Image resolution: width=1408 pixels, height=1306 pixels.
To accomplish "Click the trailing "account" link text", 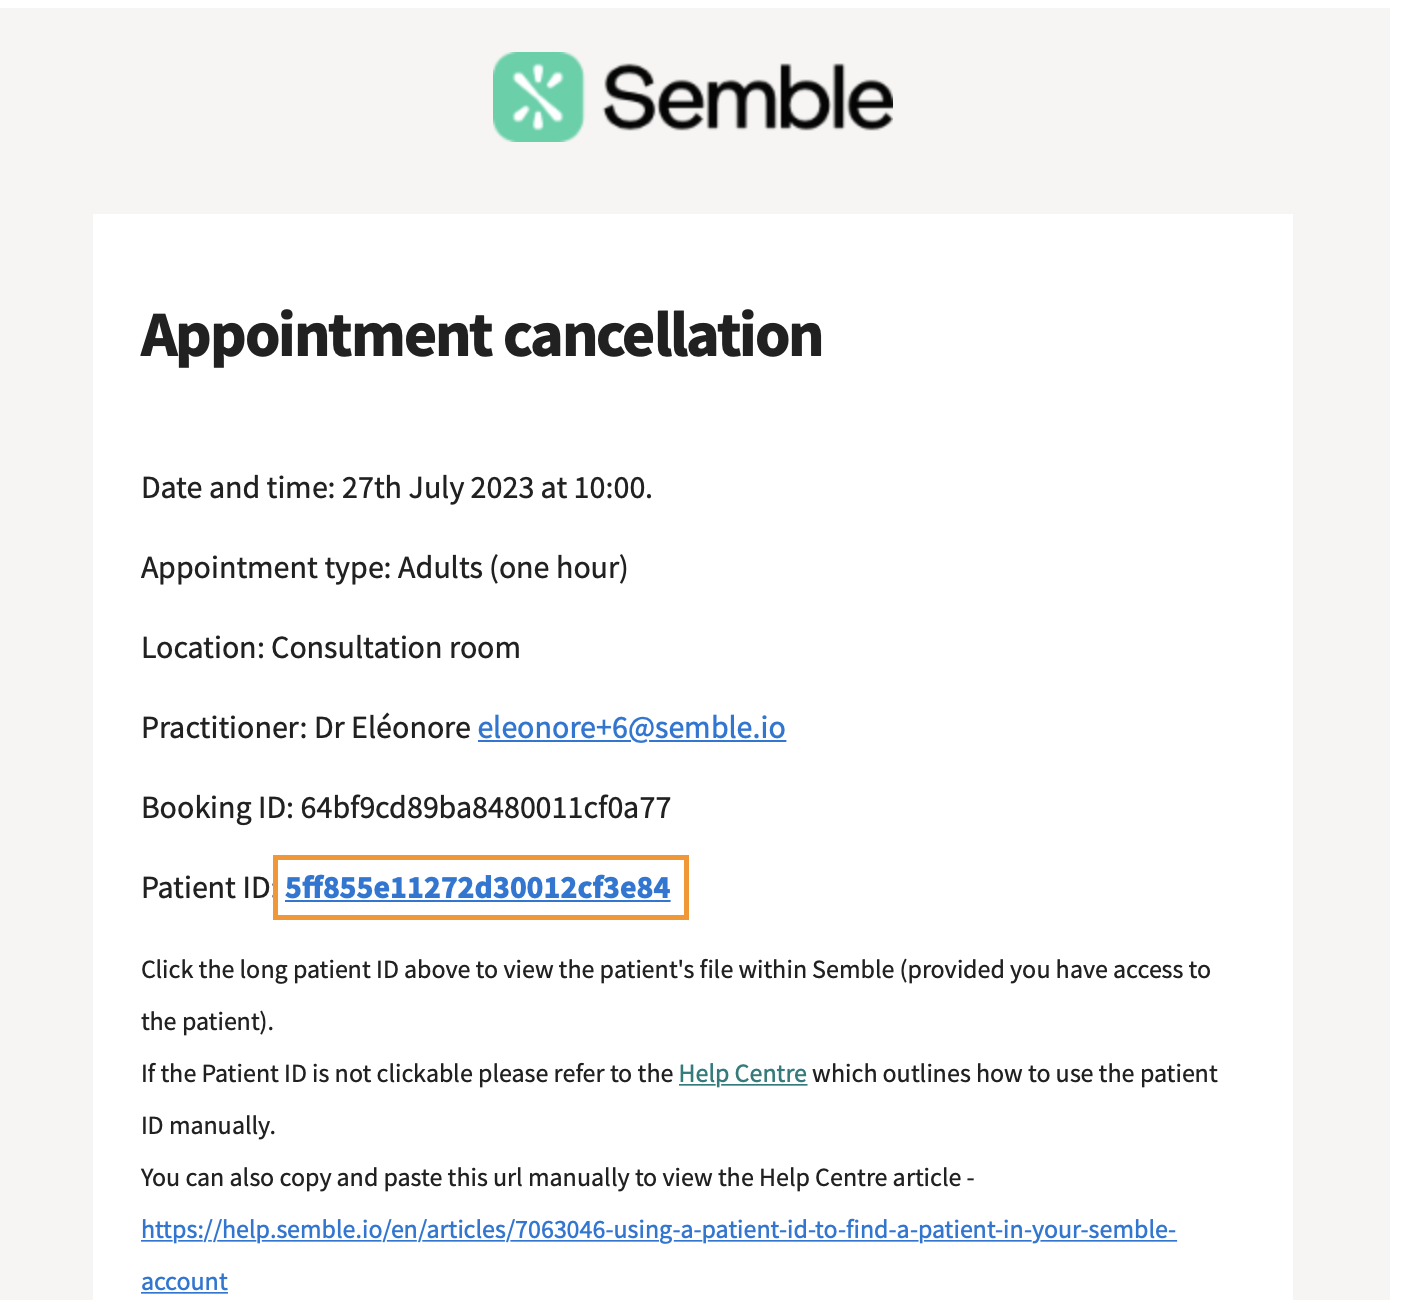I will tap(184, 1281).
